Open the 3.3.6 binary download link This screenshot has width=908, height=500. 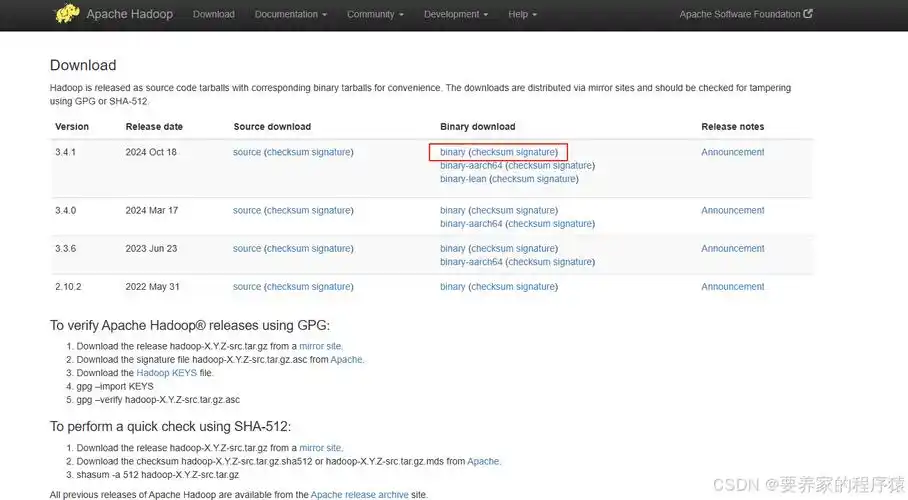(452, 249)
